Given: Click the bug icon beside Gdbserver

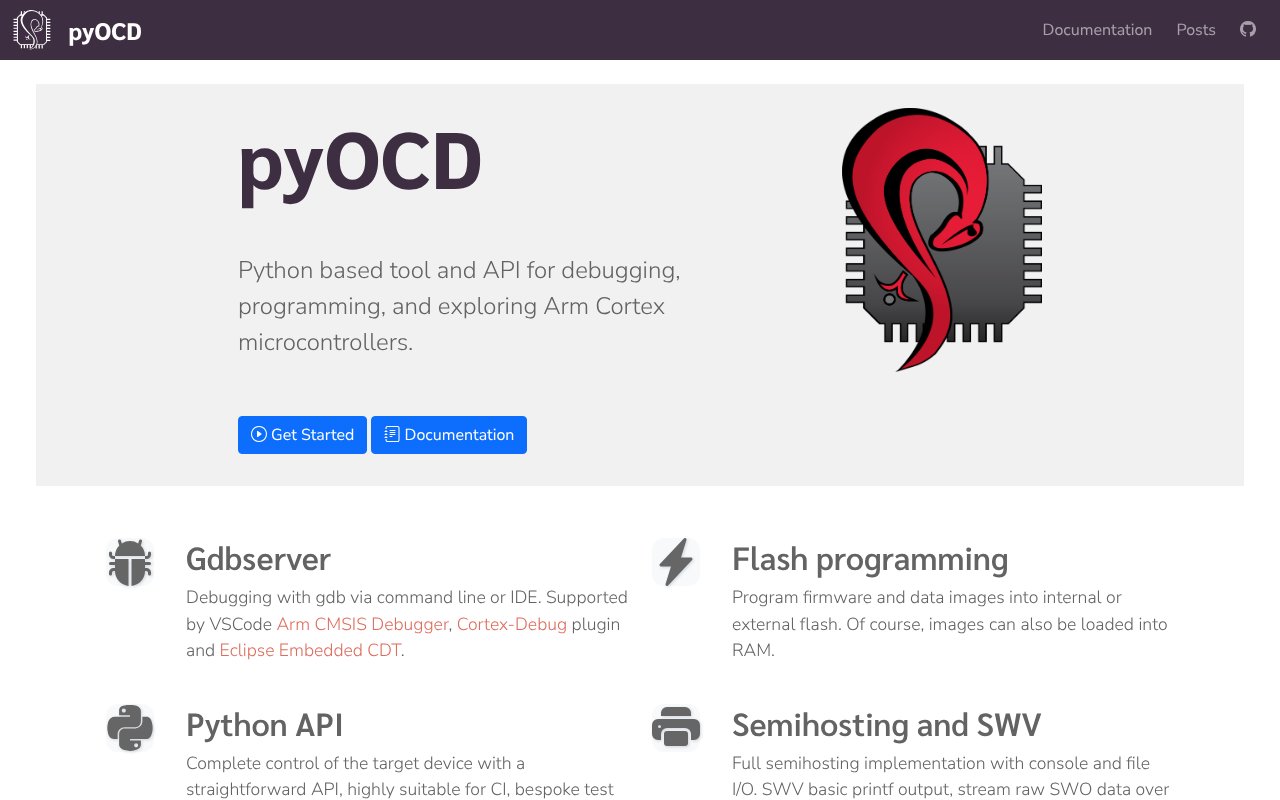Looking at the screenshot, I should point(130,563).
